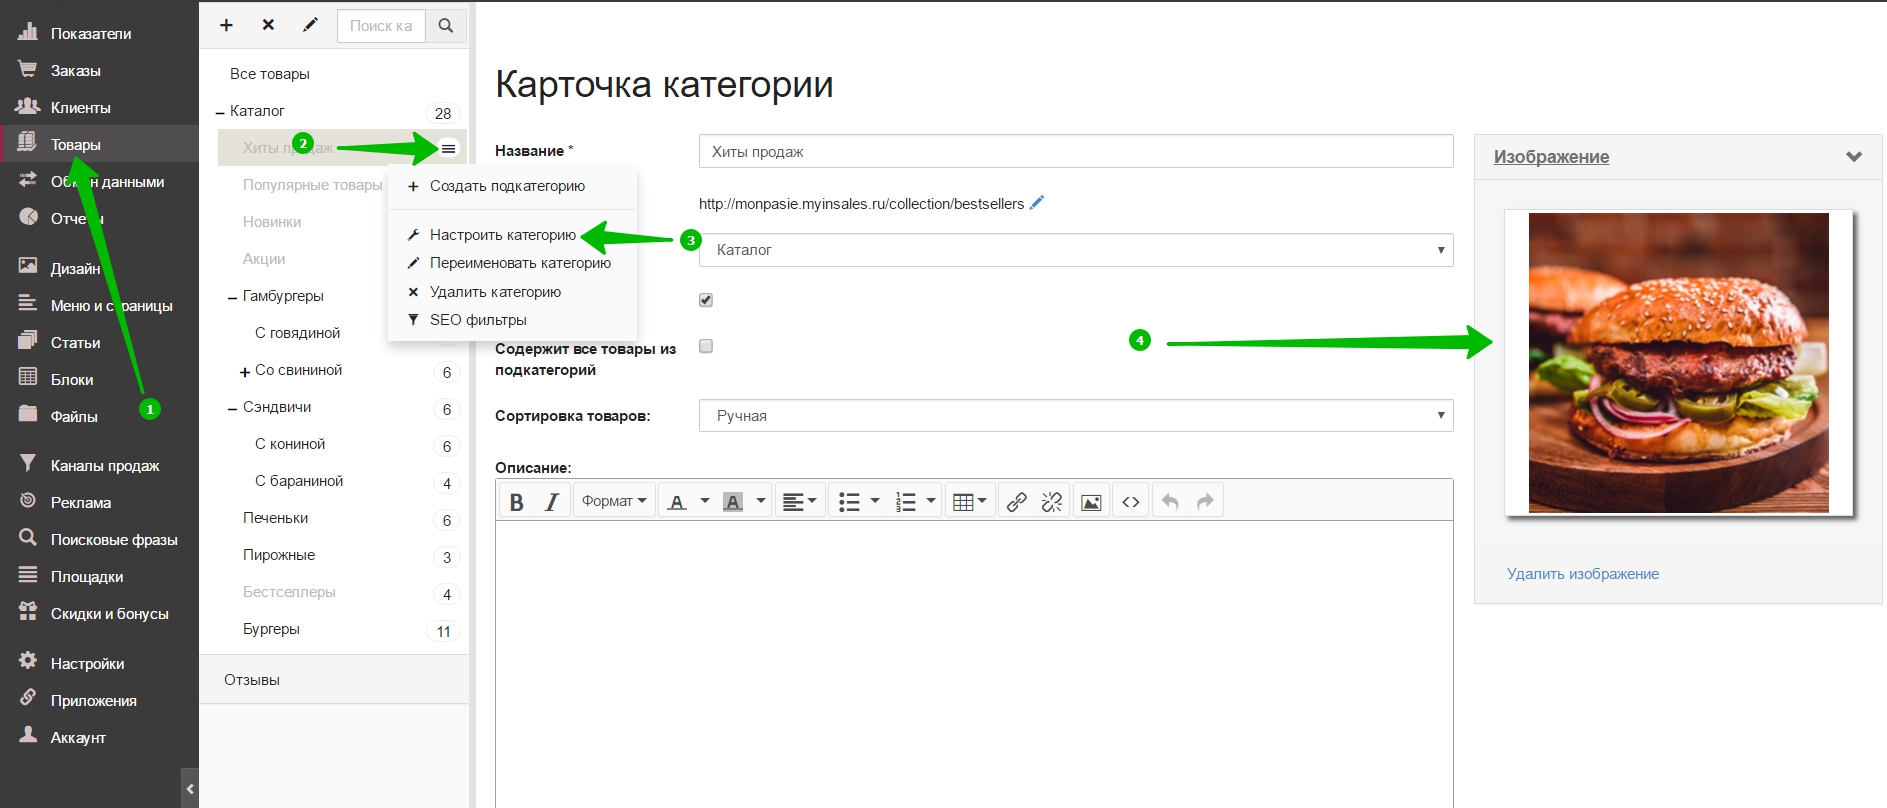
Task: Click the magnifier search button
Action: (x=446, y=26)
